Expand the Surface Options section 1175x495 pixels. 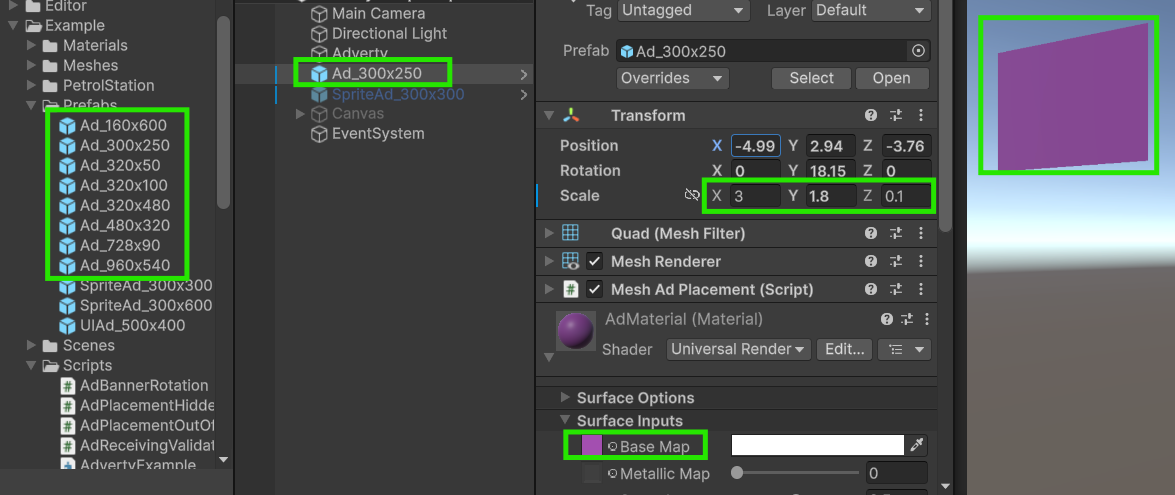[566, 398]
